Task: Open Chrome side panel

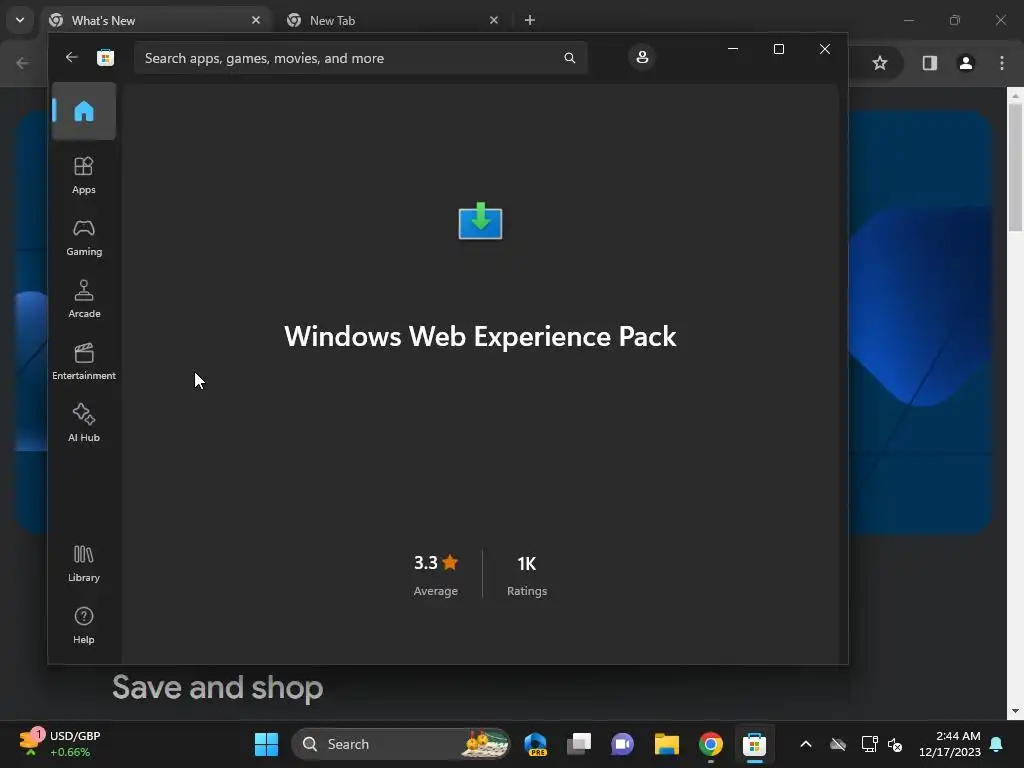Action: pyautogui.click(x=929, y=63)
